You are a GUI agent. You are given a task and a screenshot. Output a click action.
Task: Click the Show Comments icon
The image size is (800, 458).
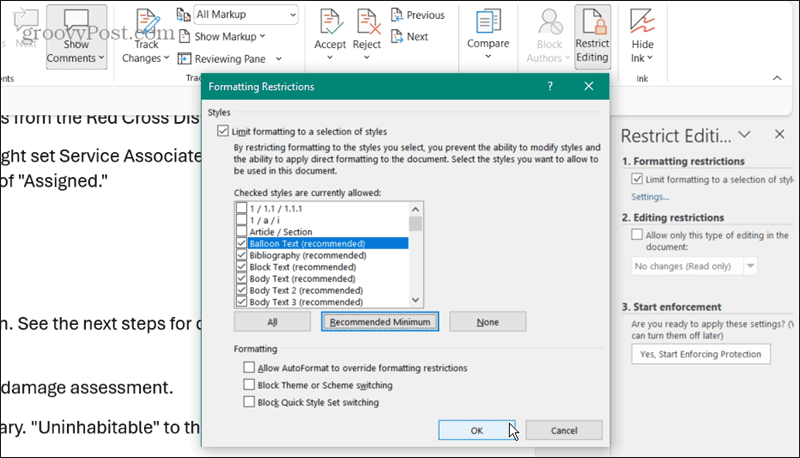pos(76,22)
